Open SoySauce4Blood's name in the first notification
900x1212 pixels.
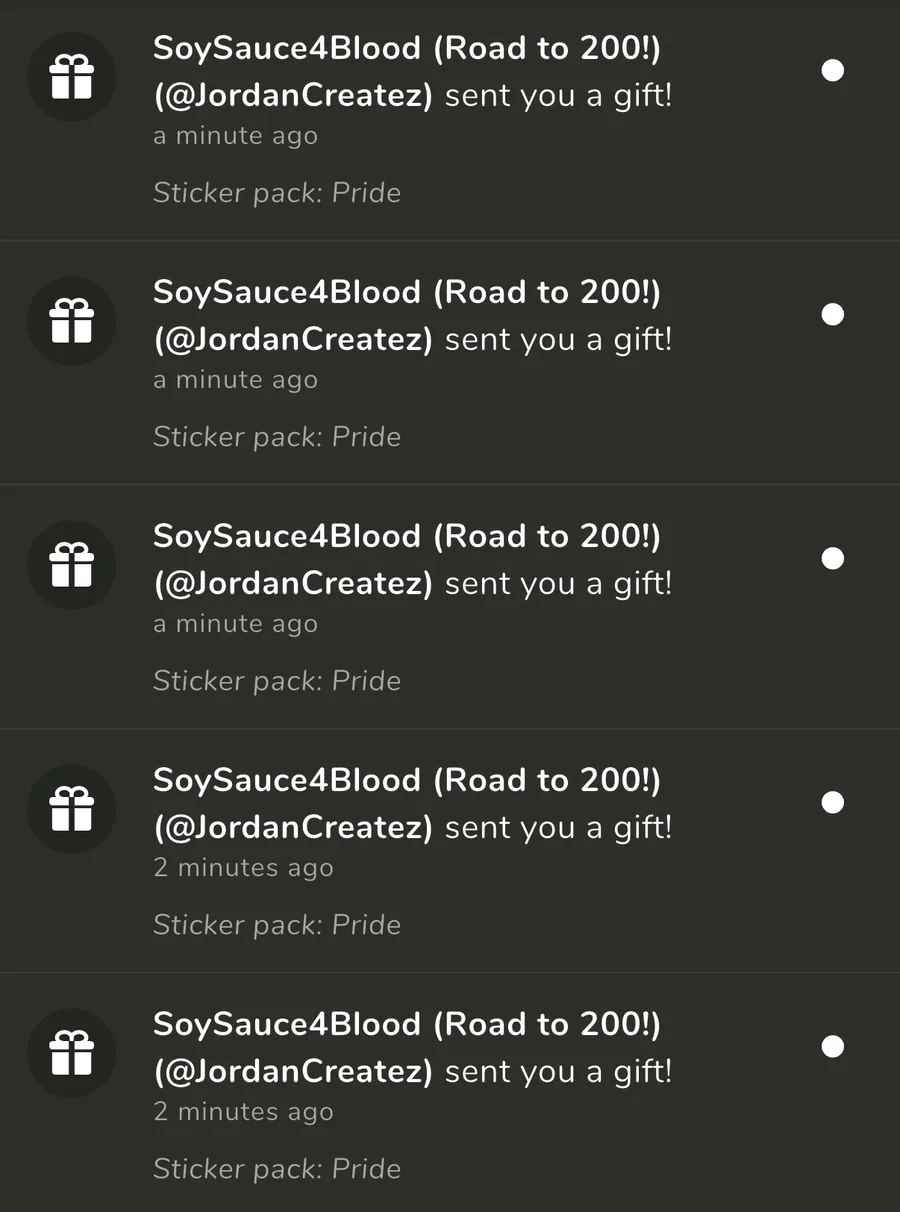click(287, 48)
